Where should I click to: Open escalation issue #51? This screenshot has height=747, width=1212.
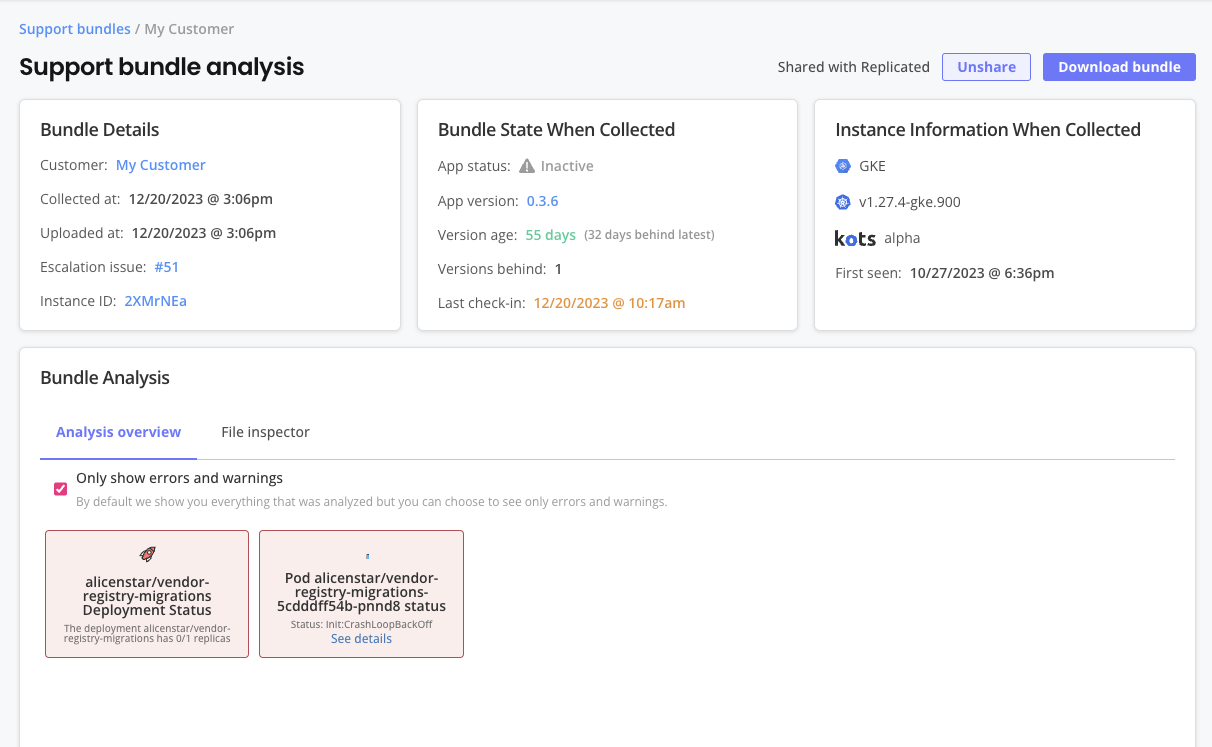point(166,266)
